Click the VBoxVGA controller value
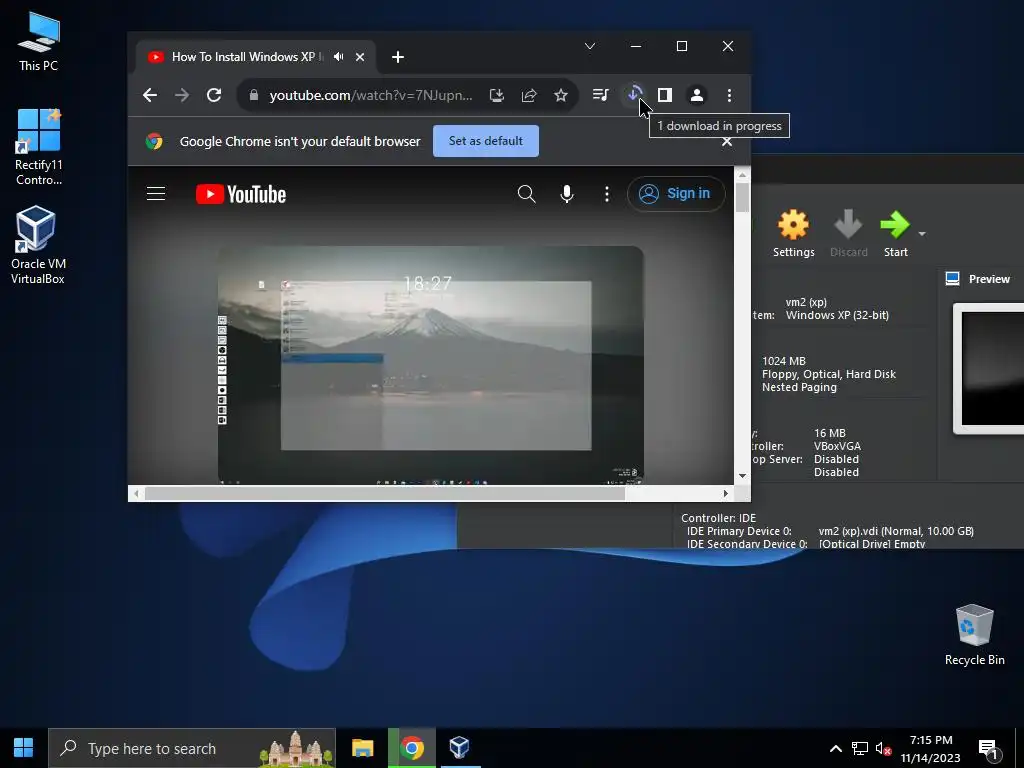 click(x=837, y=447)
